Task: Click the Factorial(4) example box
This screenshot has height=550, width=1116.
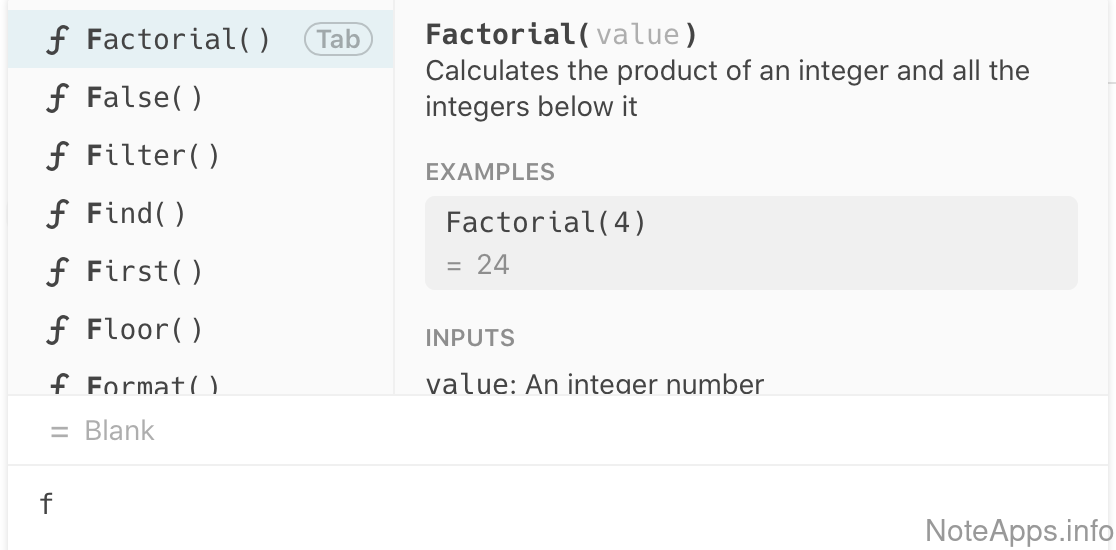Action: (x=750, y=243)
